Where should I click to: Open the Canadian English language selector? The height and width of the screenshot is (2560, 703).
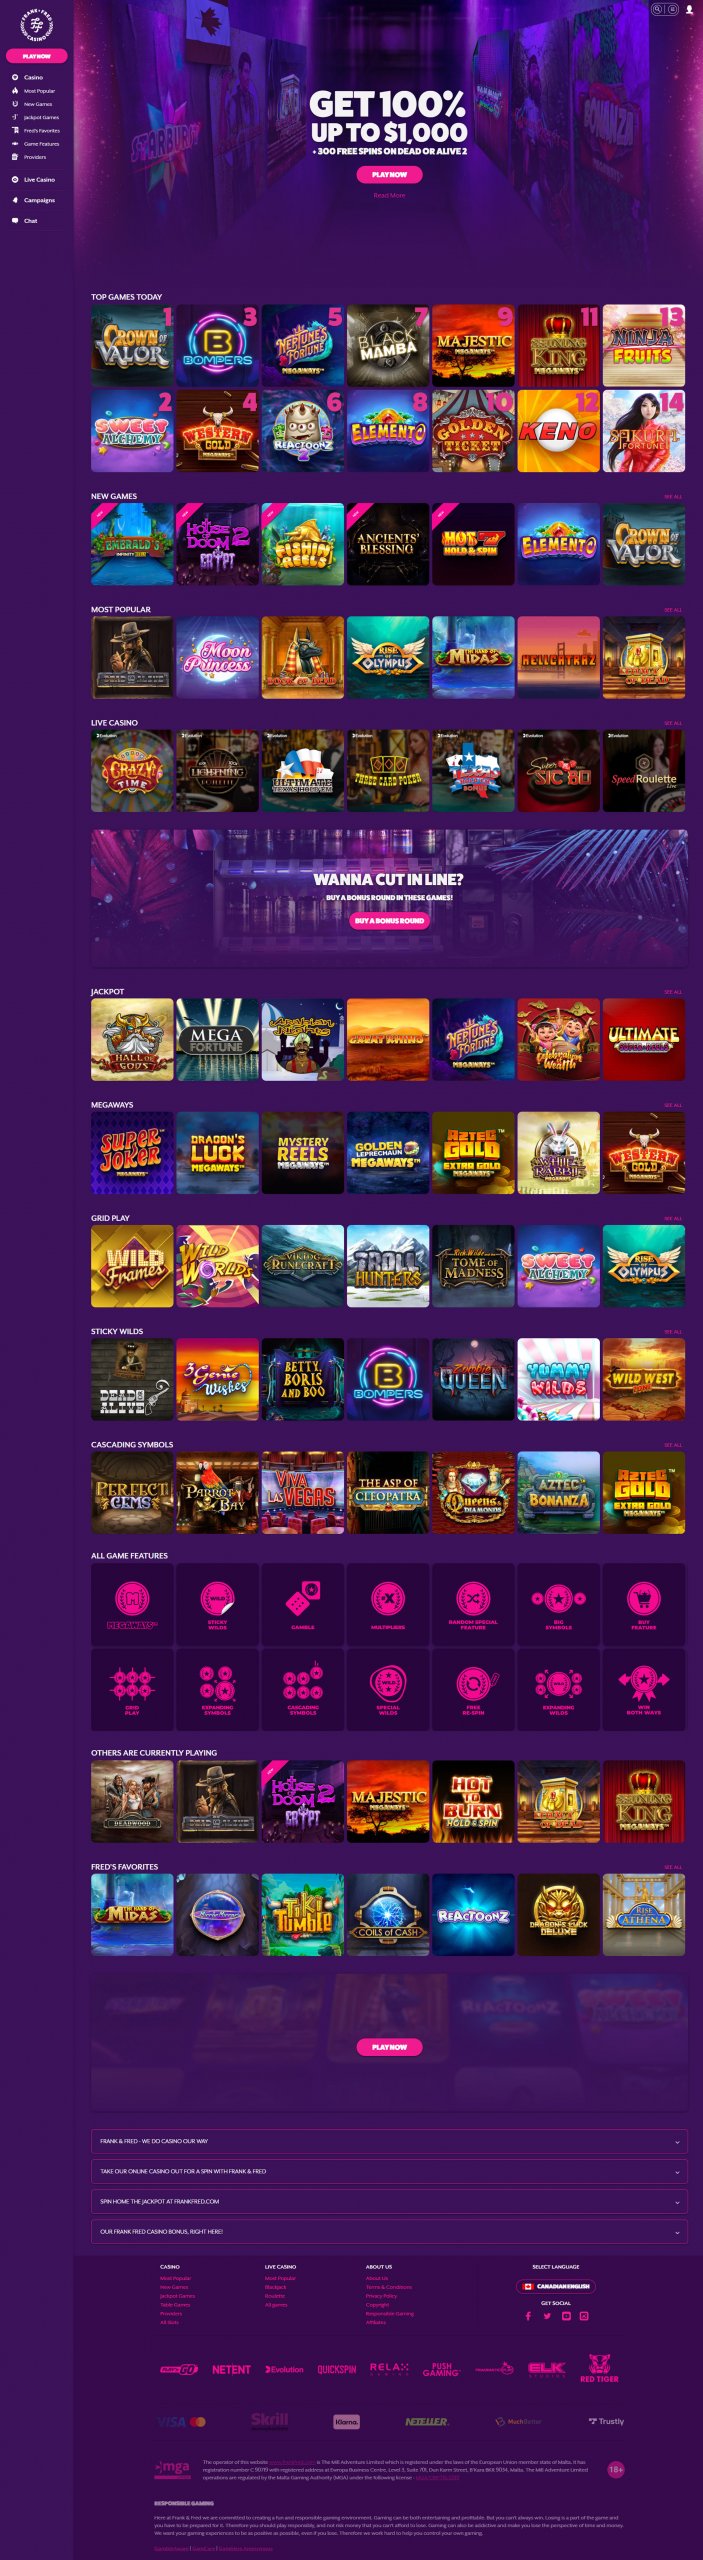point(556,2286)
